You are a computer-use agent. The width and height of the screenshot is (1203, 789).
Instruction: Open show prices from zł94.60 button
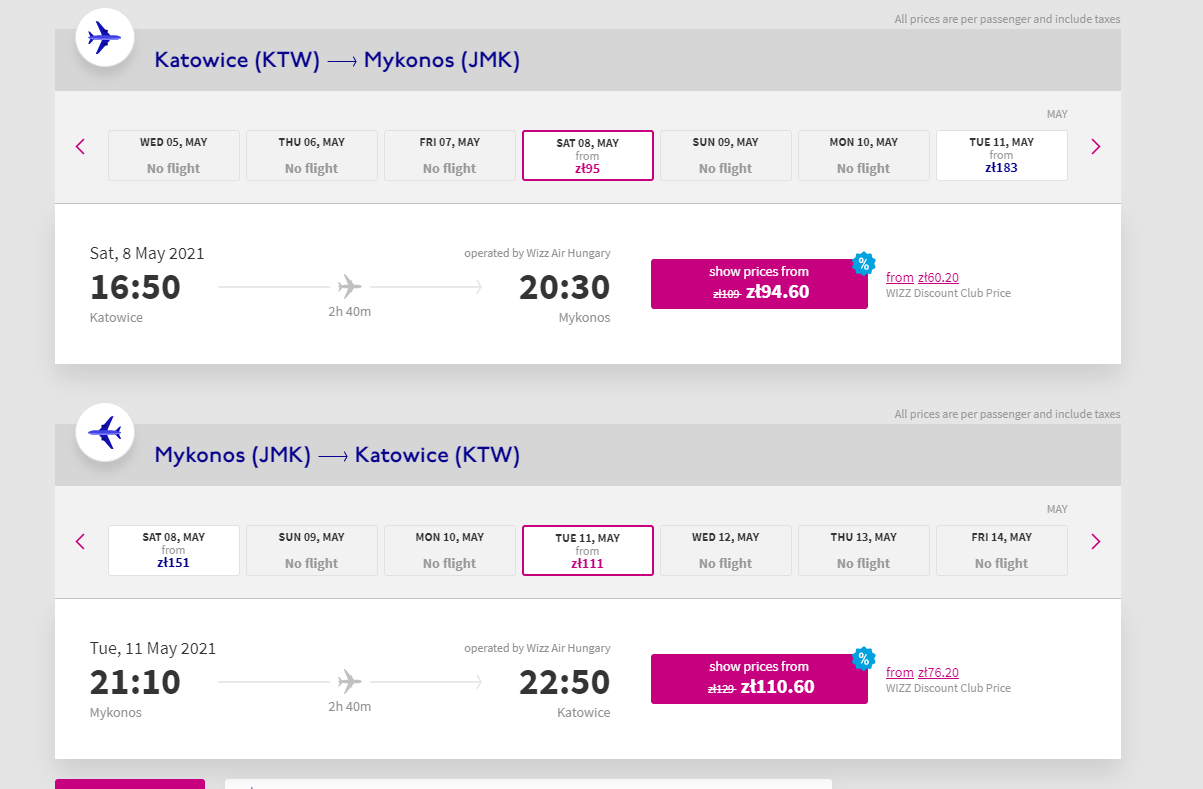[x=759, y=284]
